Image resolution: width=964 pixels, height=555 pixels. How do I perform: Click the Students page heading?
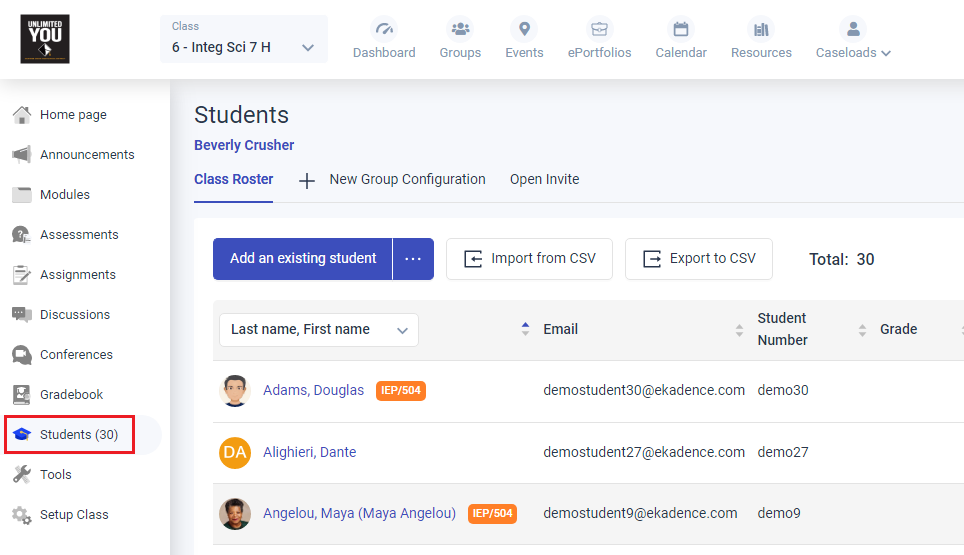point(242,115)
